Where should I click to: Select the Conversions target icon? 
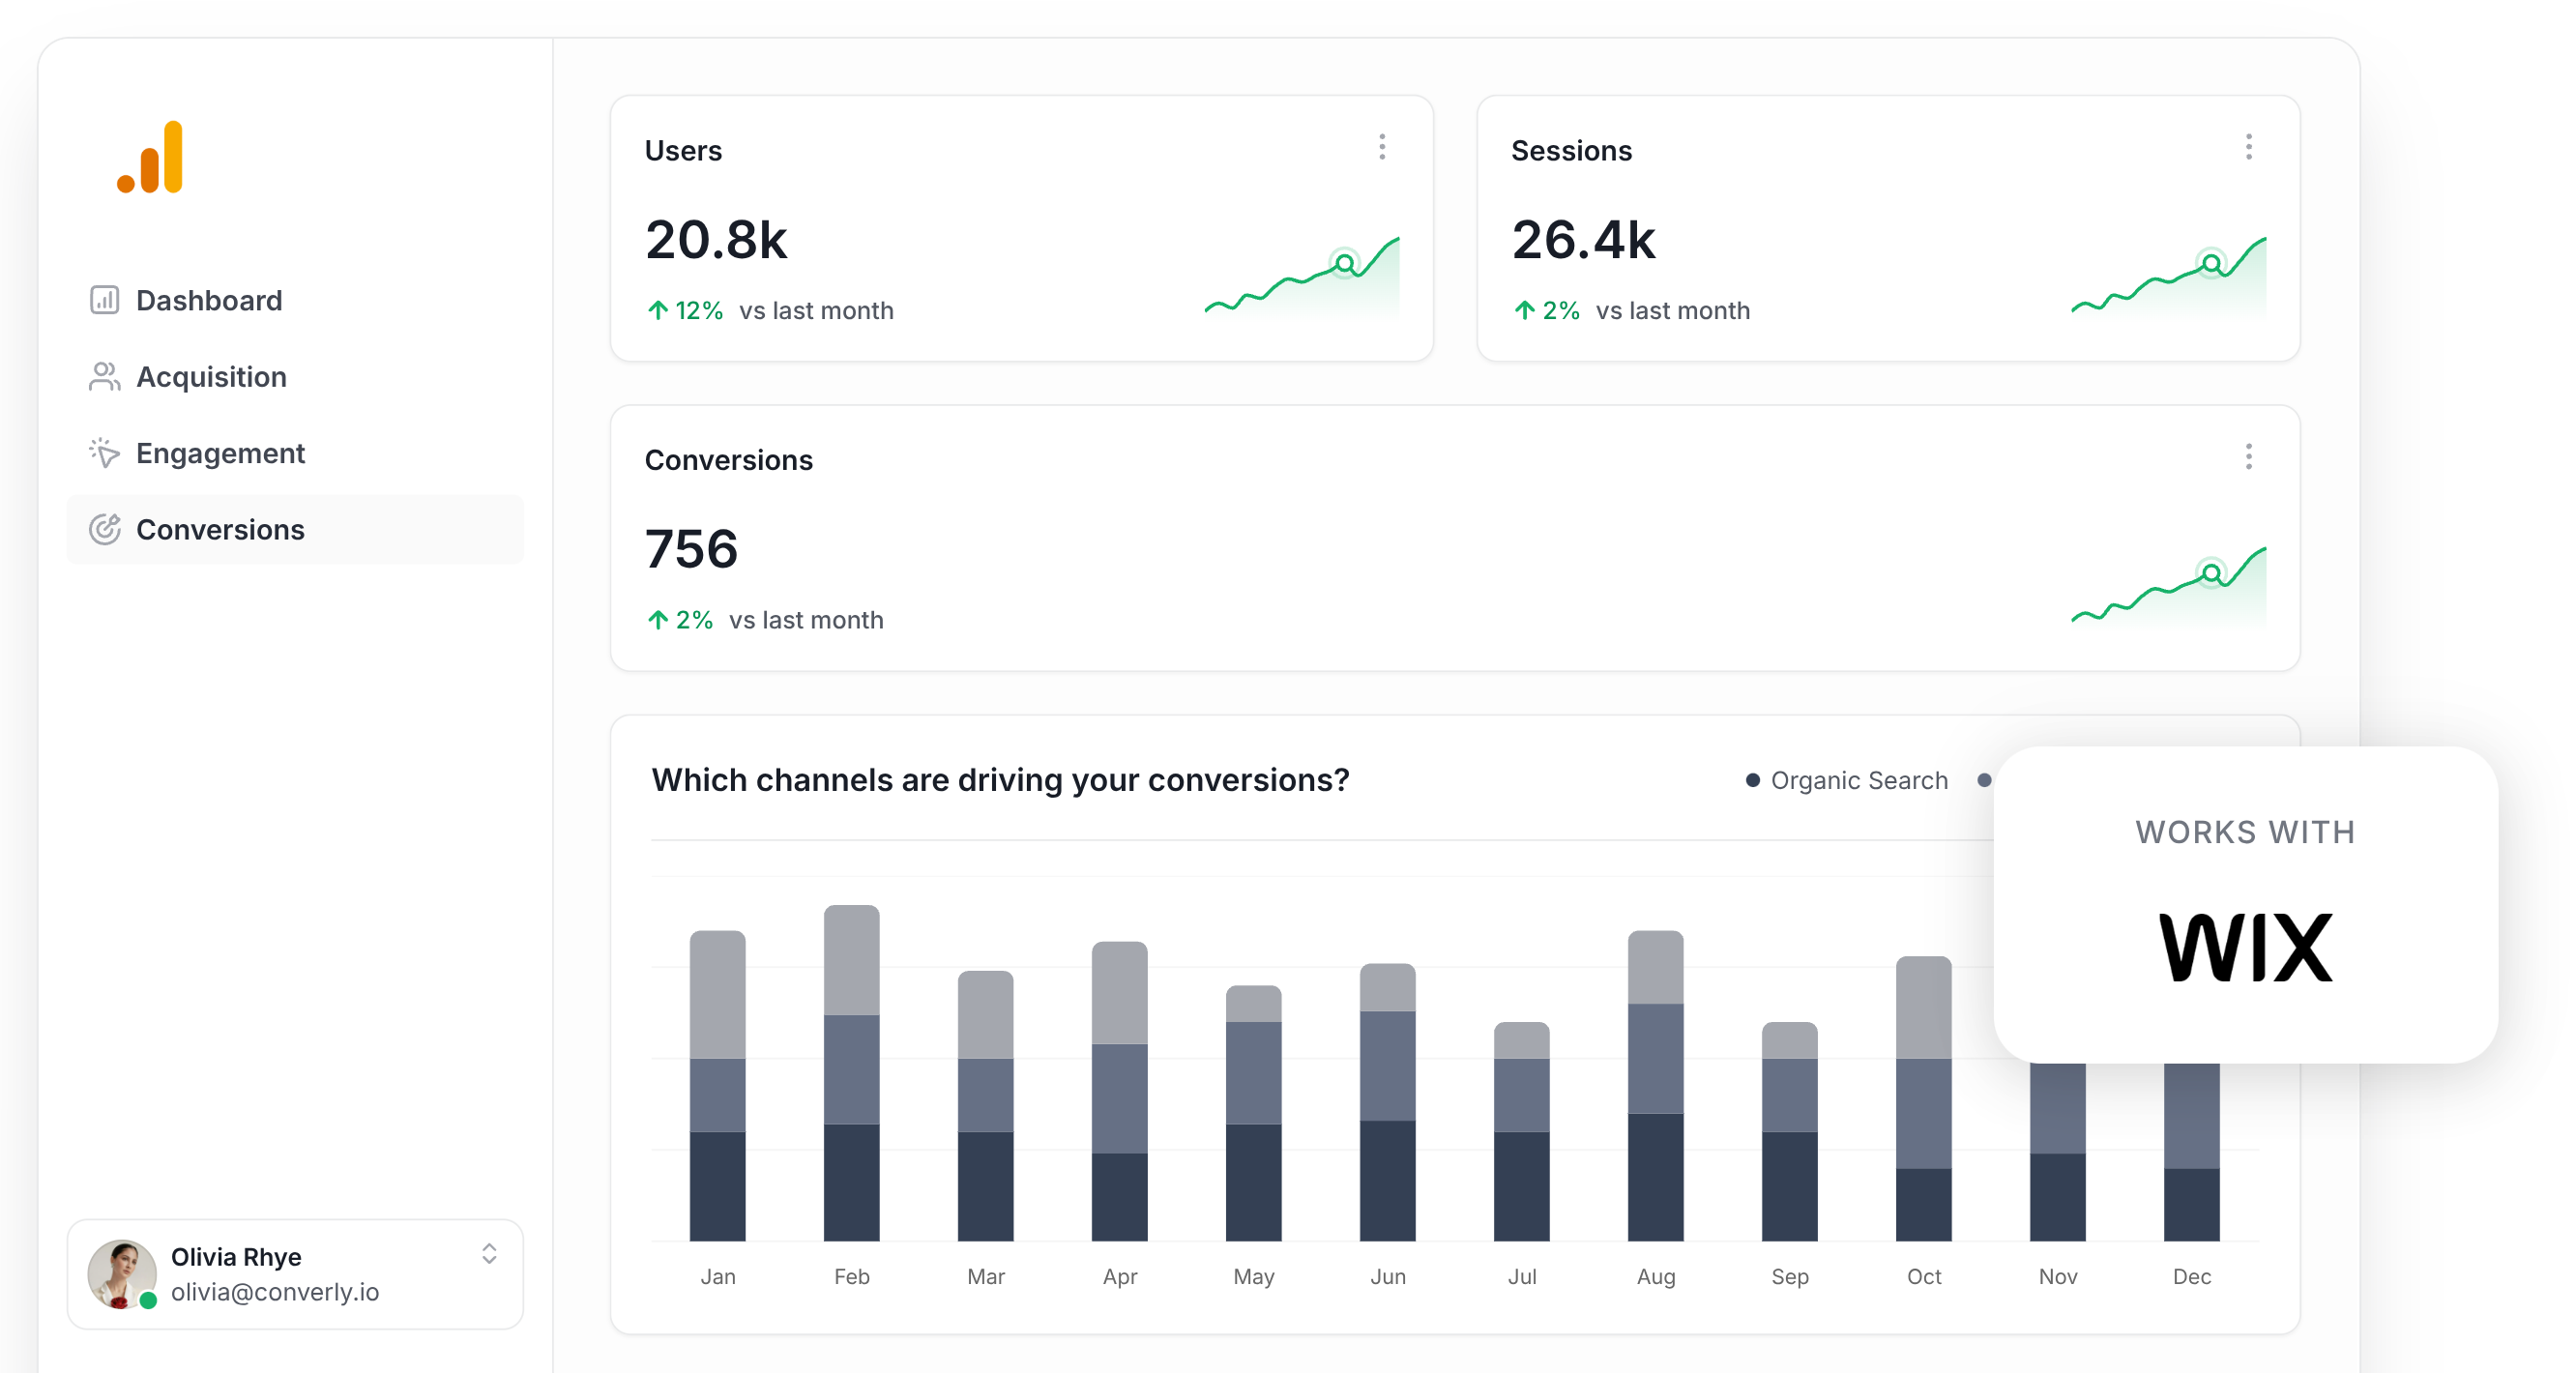coord(104,529)
